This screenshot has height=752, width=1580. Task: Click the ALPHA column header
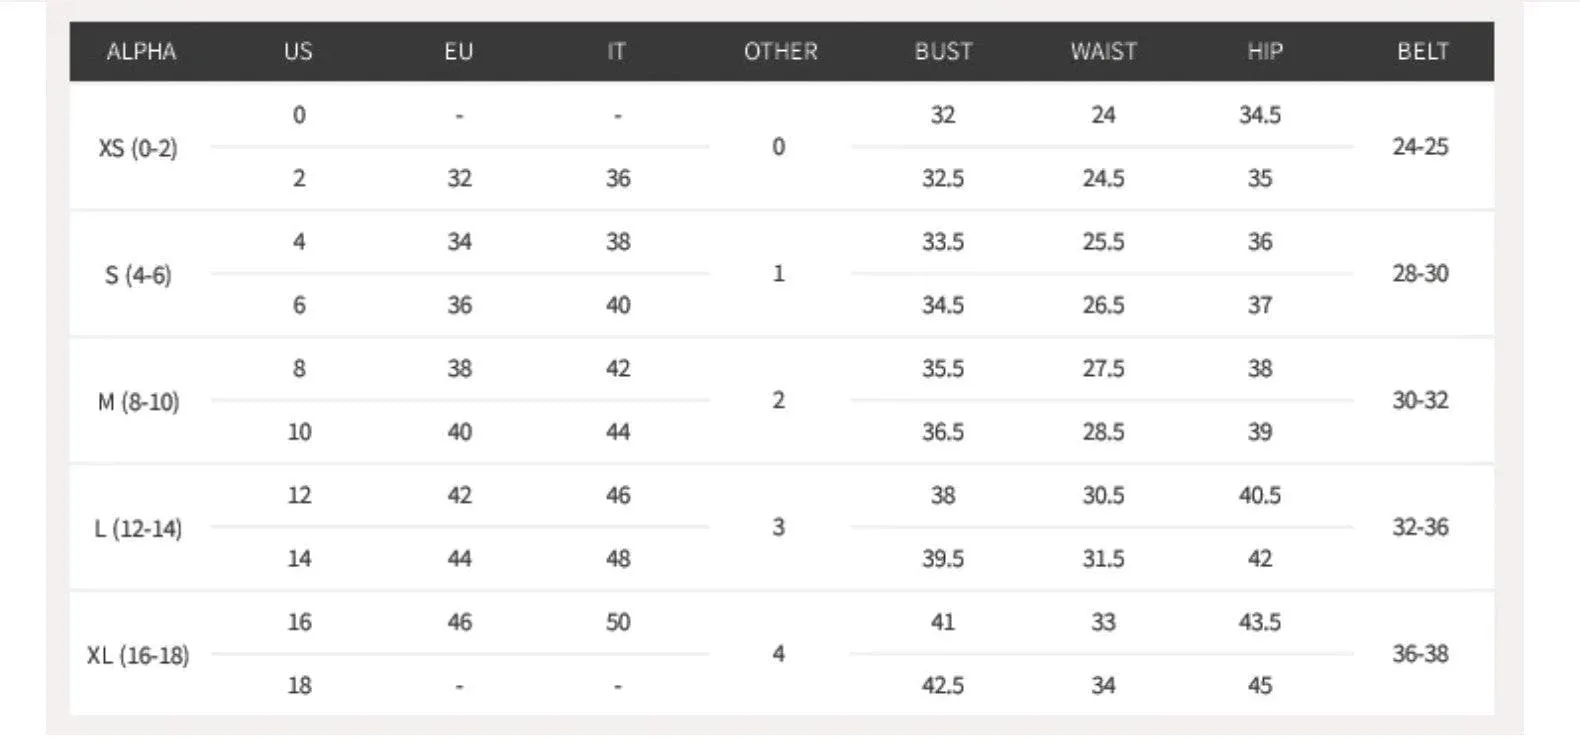pos(141,52)
